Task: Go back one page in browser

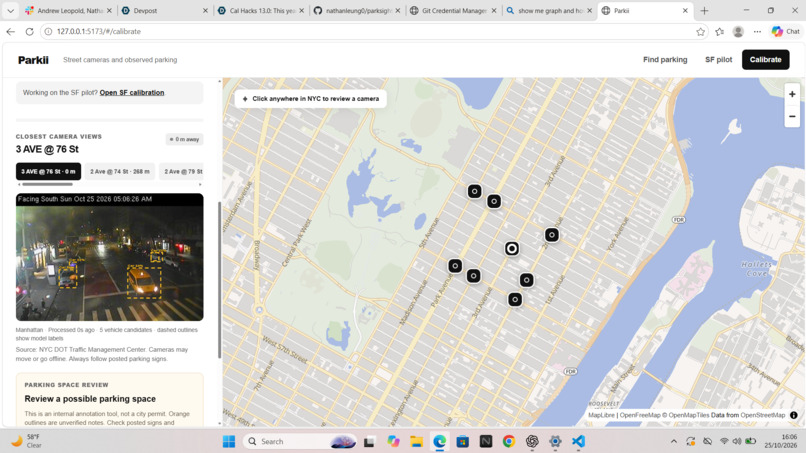Action: tap(11, 31)
